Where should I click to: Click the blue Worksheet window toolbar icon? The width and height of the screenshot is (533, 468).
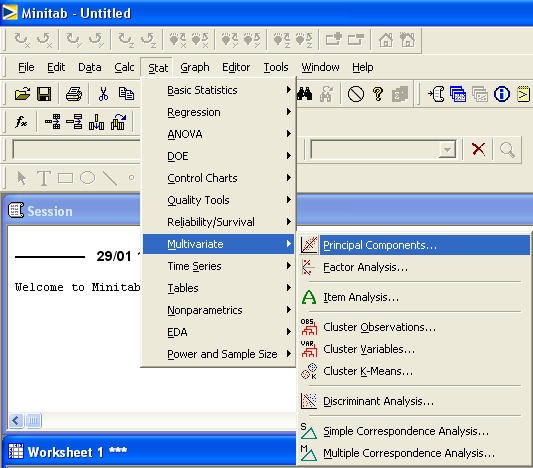coord(458,94)
